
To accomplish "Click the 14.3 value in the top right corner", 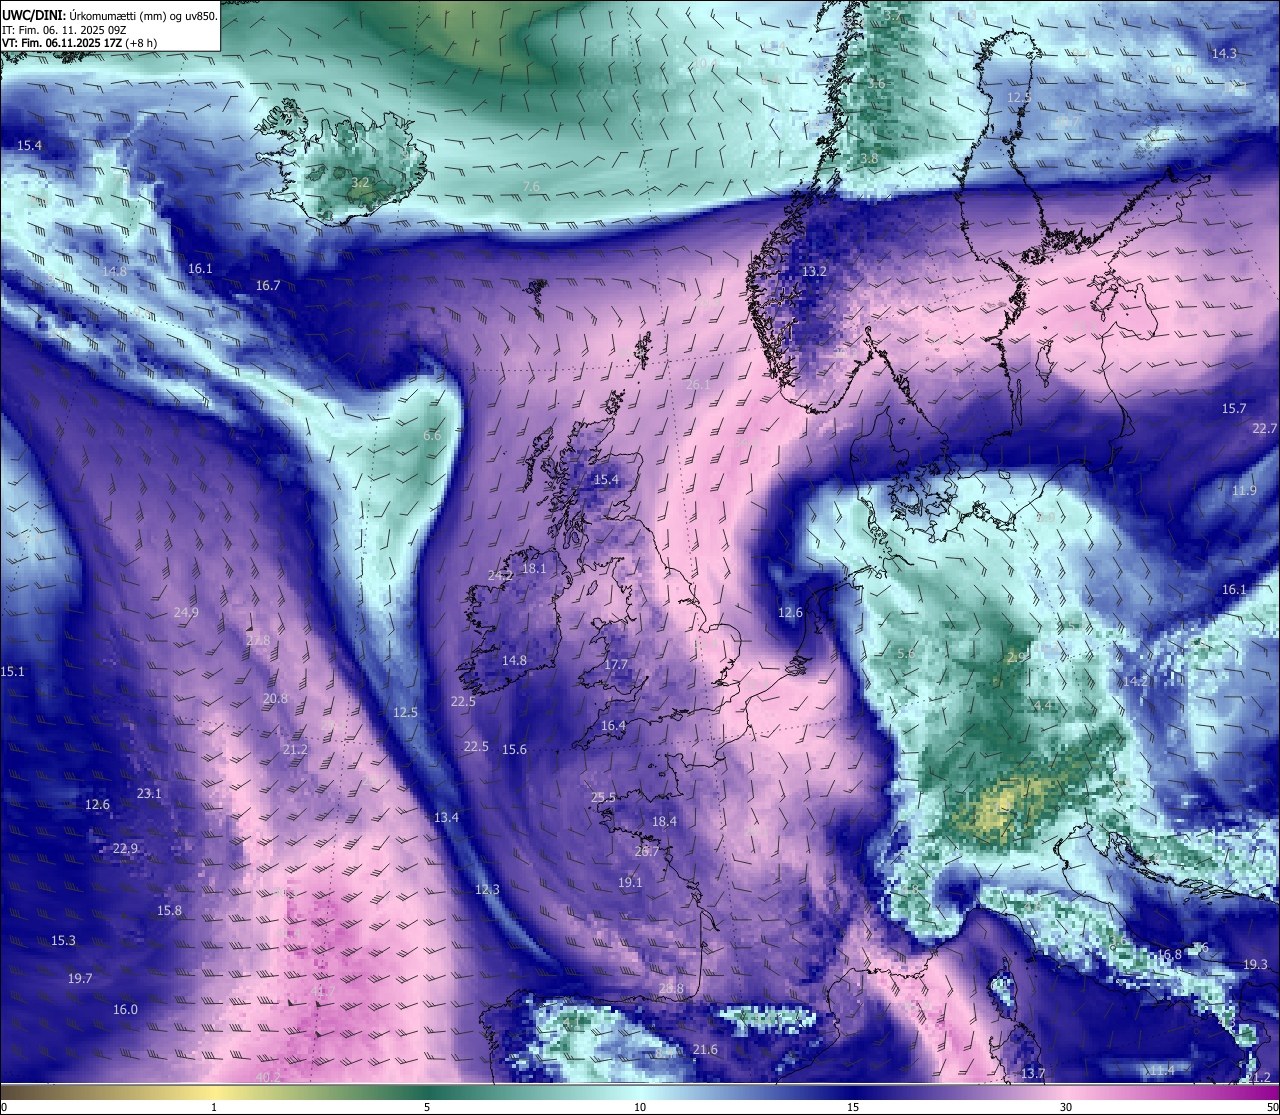I will [1224, 54].
